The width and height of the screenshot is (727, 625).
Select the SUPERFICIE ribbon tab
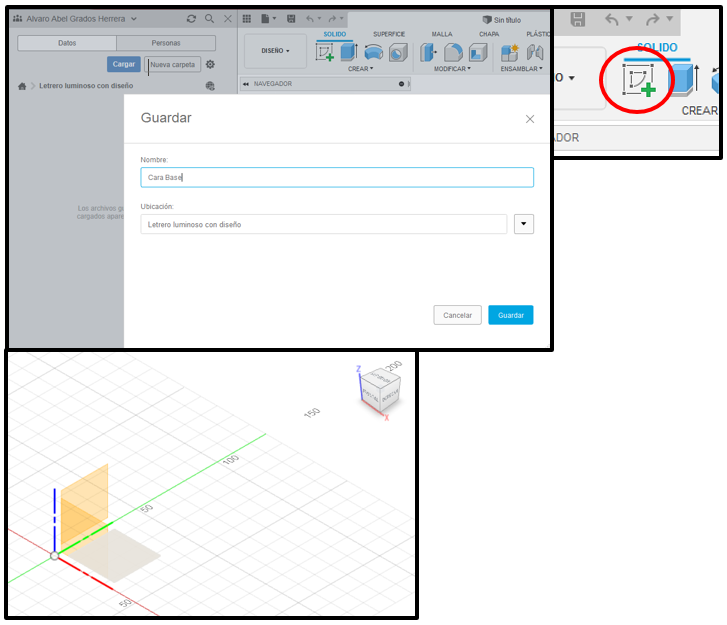coord(389,34)
